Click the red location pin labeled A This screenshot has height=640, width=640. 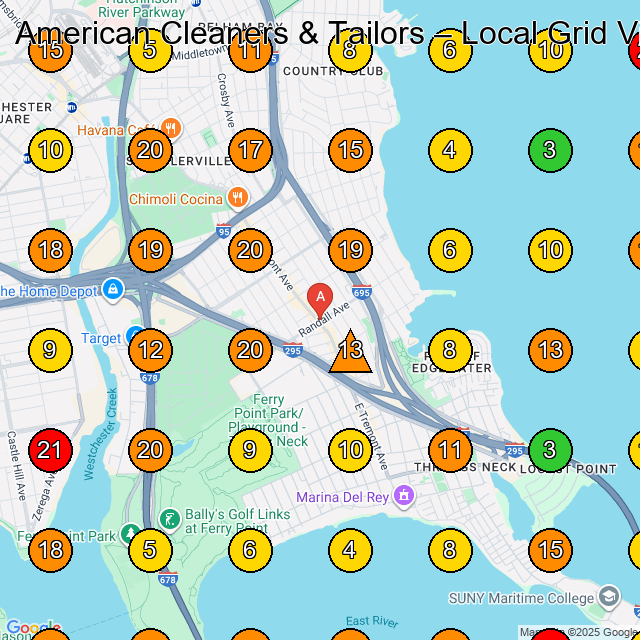pos(320,301)
